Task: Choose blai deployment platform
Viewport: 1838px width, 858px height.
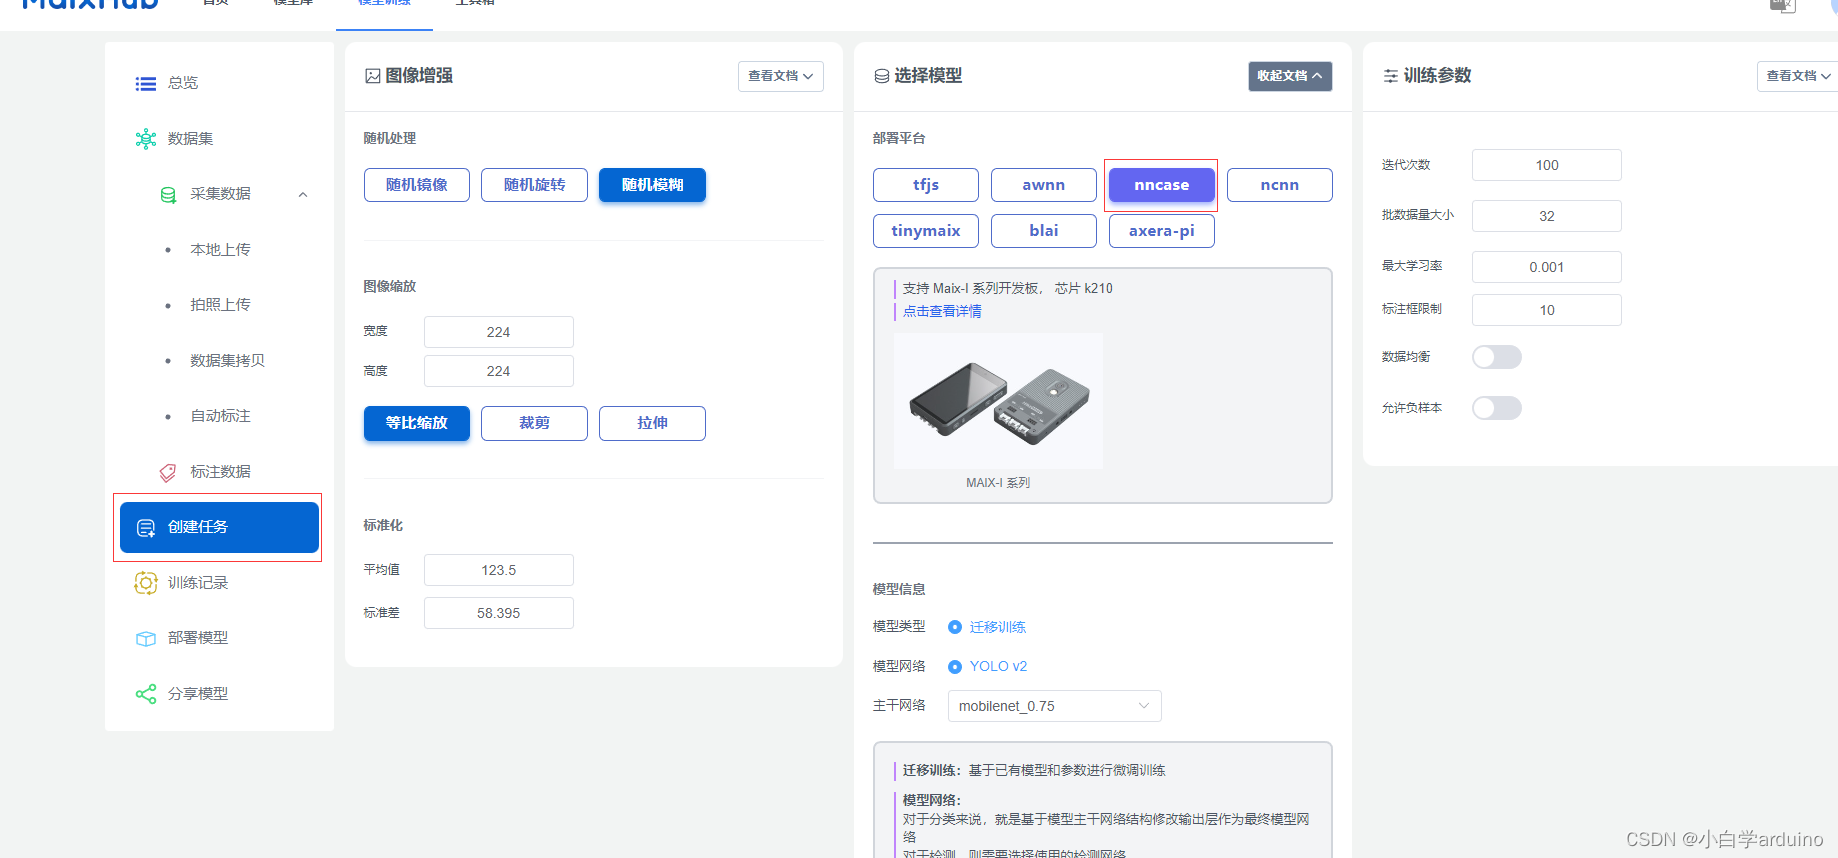Action: tap(1044, 231)
